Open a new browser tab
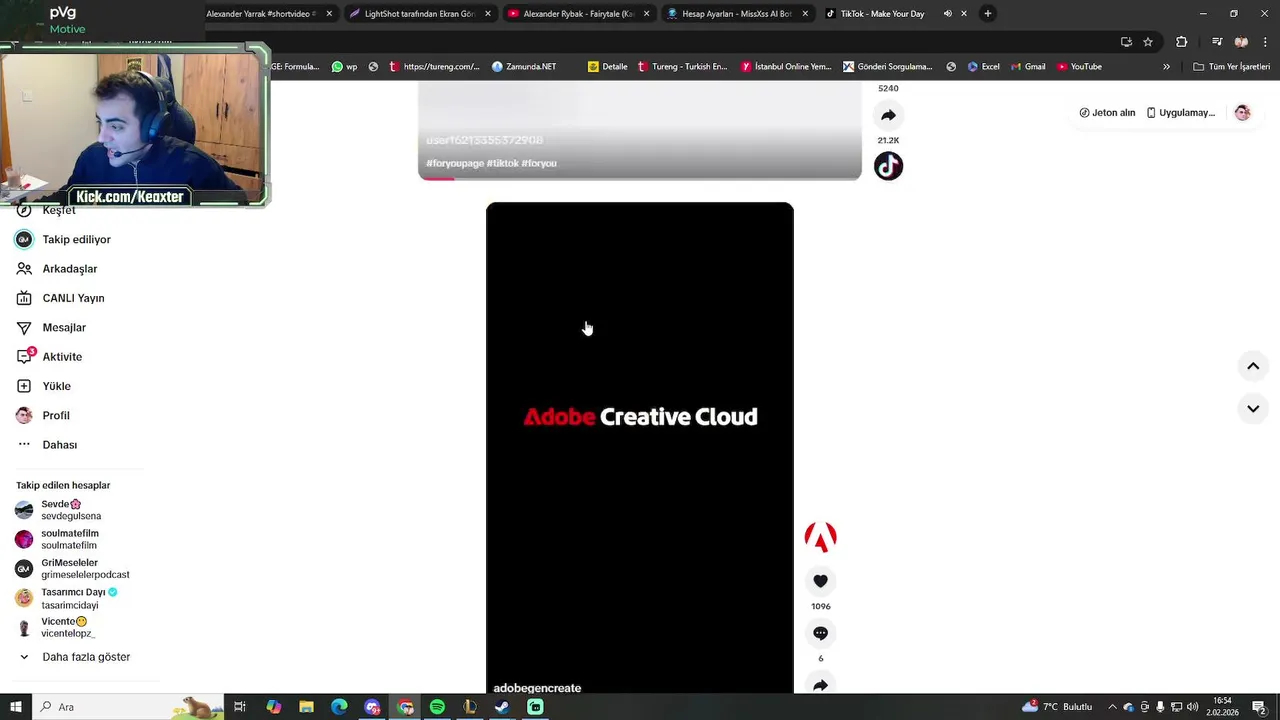 [x=988, y=14]
